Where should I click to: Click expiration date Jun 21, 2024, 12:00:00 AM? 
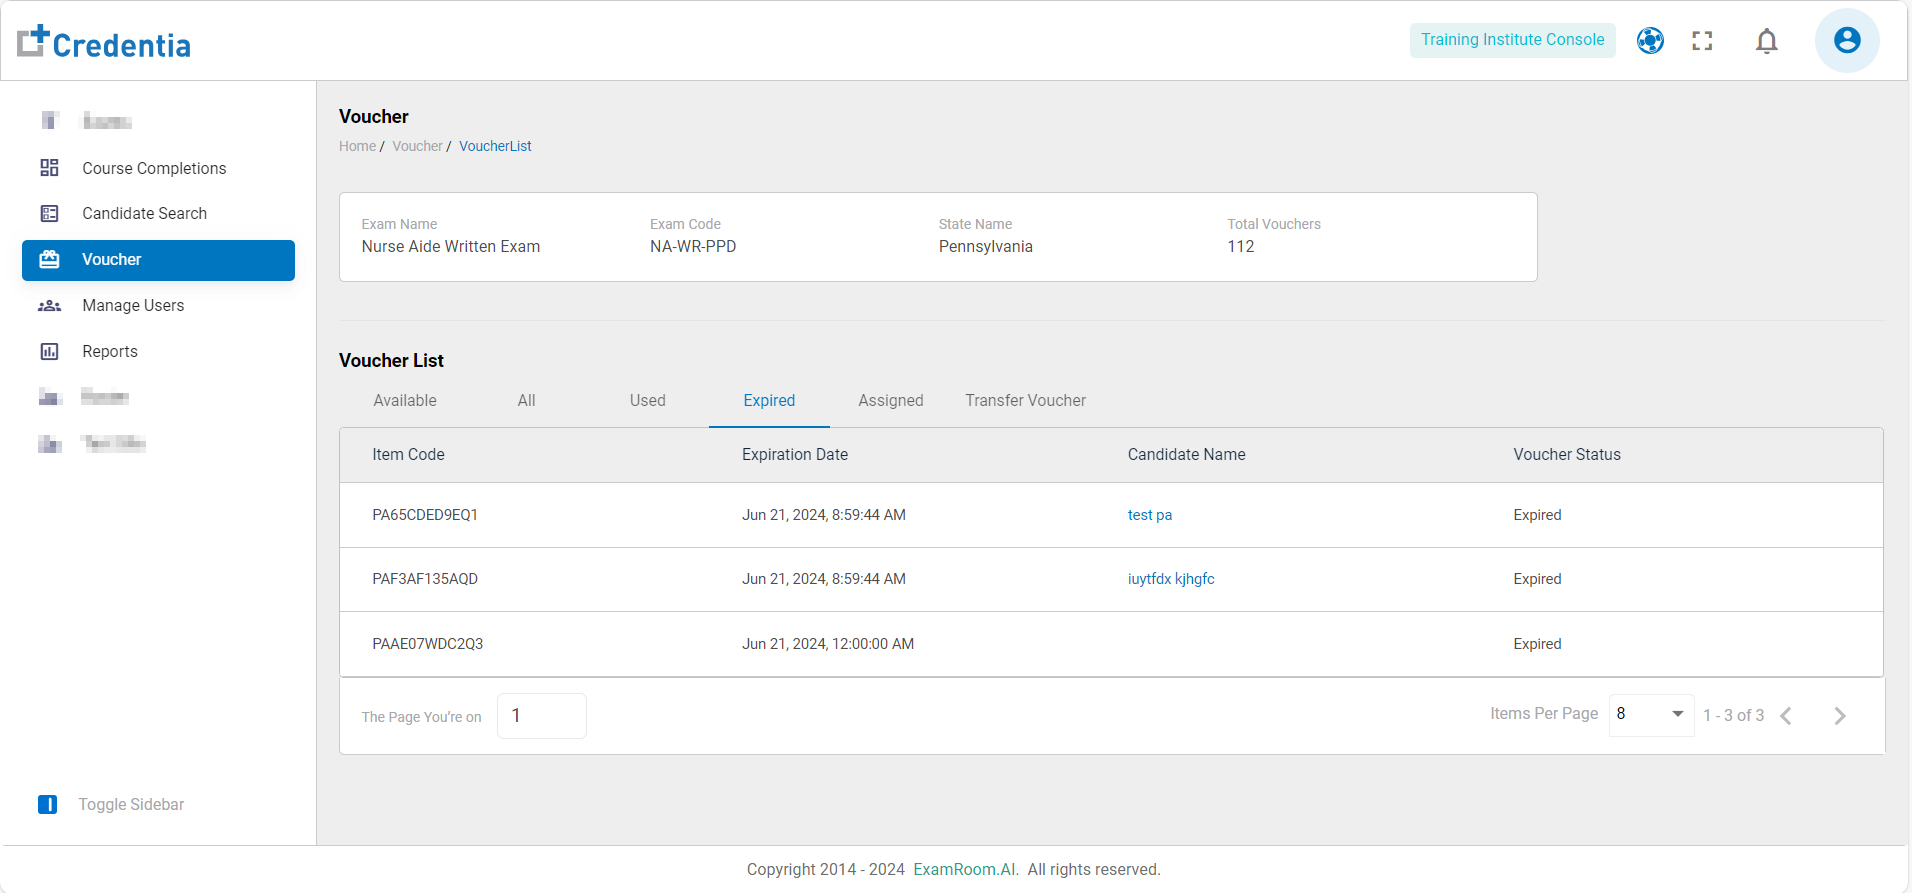828,644
